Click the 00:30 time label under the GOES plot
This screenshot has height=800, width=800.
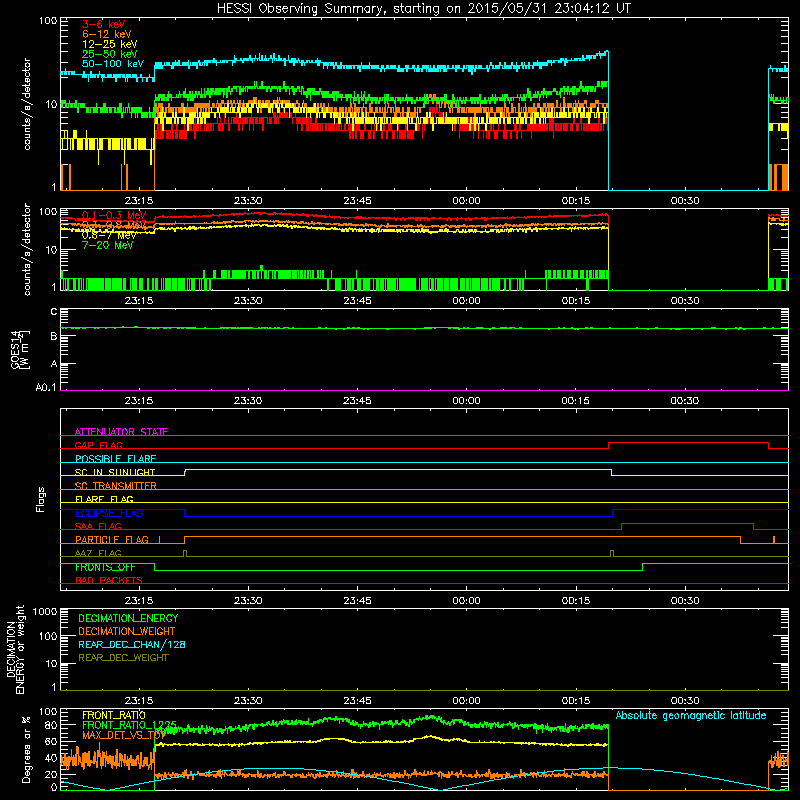pyautogui.click(x=685, y=401)
